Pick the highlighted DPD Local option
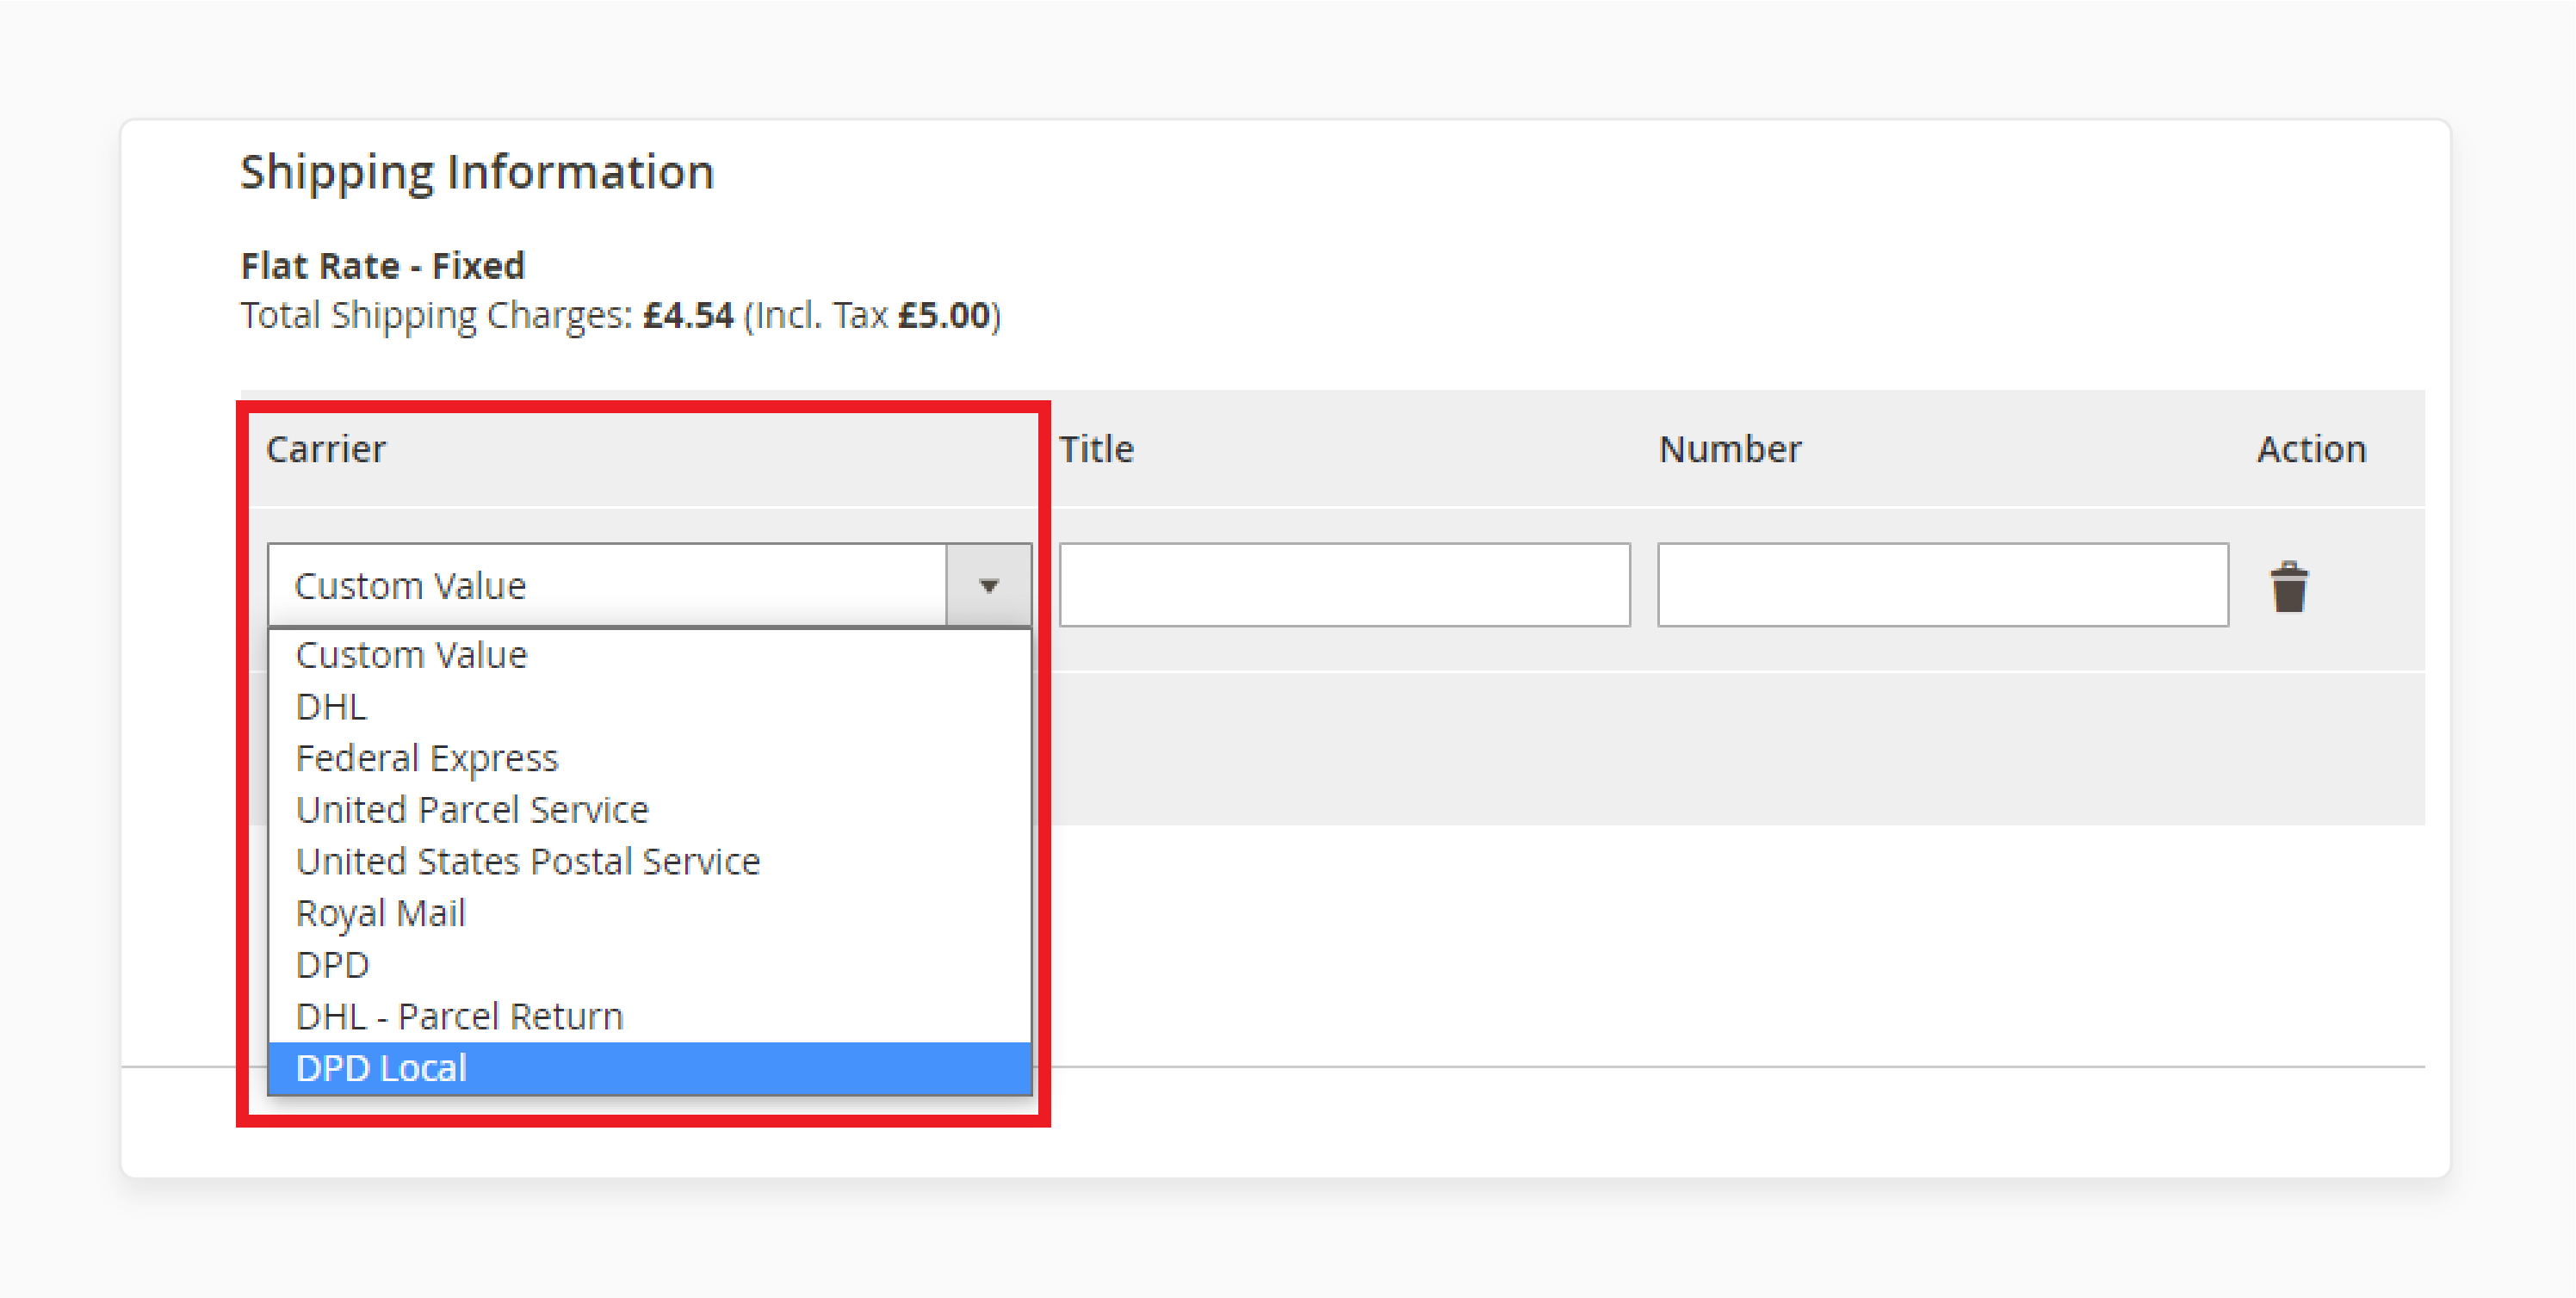The image size is (2576, 1298). [650, 1068]
